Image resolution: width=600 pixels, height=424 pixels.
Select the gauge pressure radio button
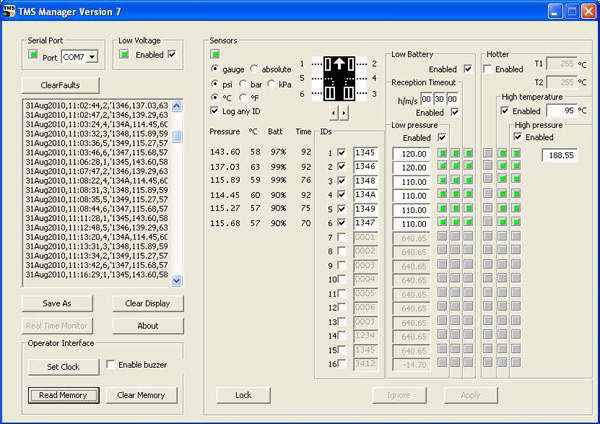[x=215, y=69]
